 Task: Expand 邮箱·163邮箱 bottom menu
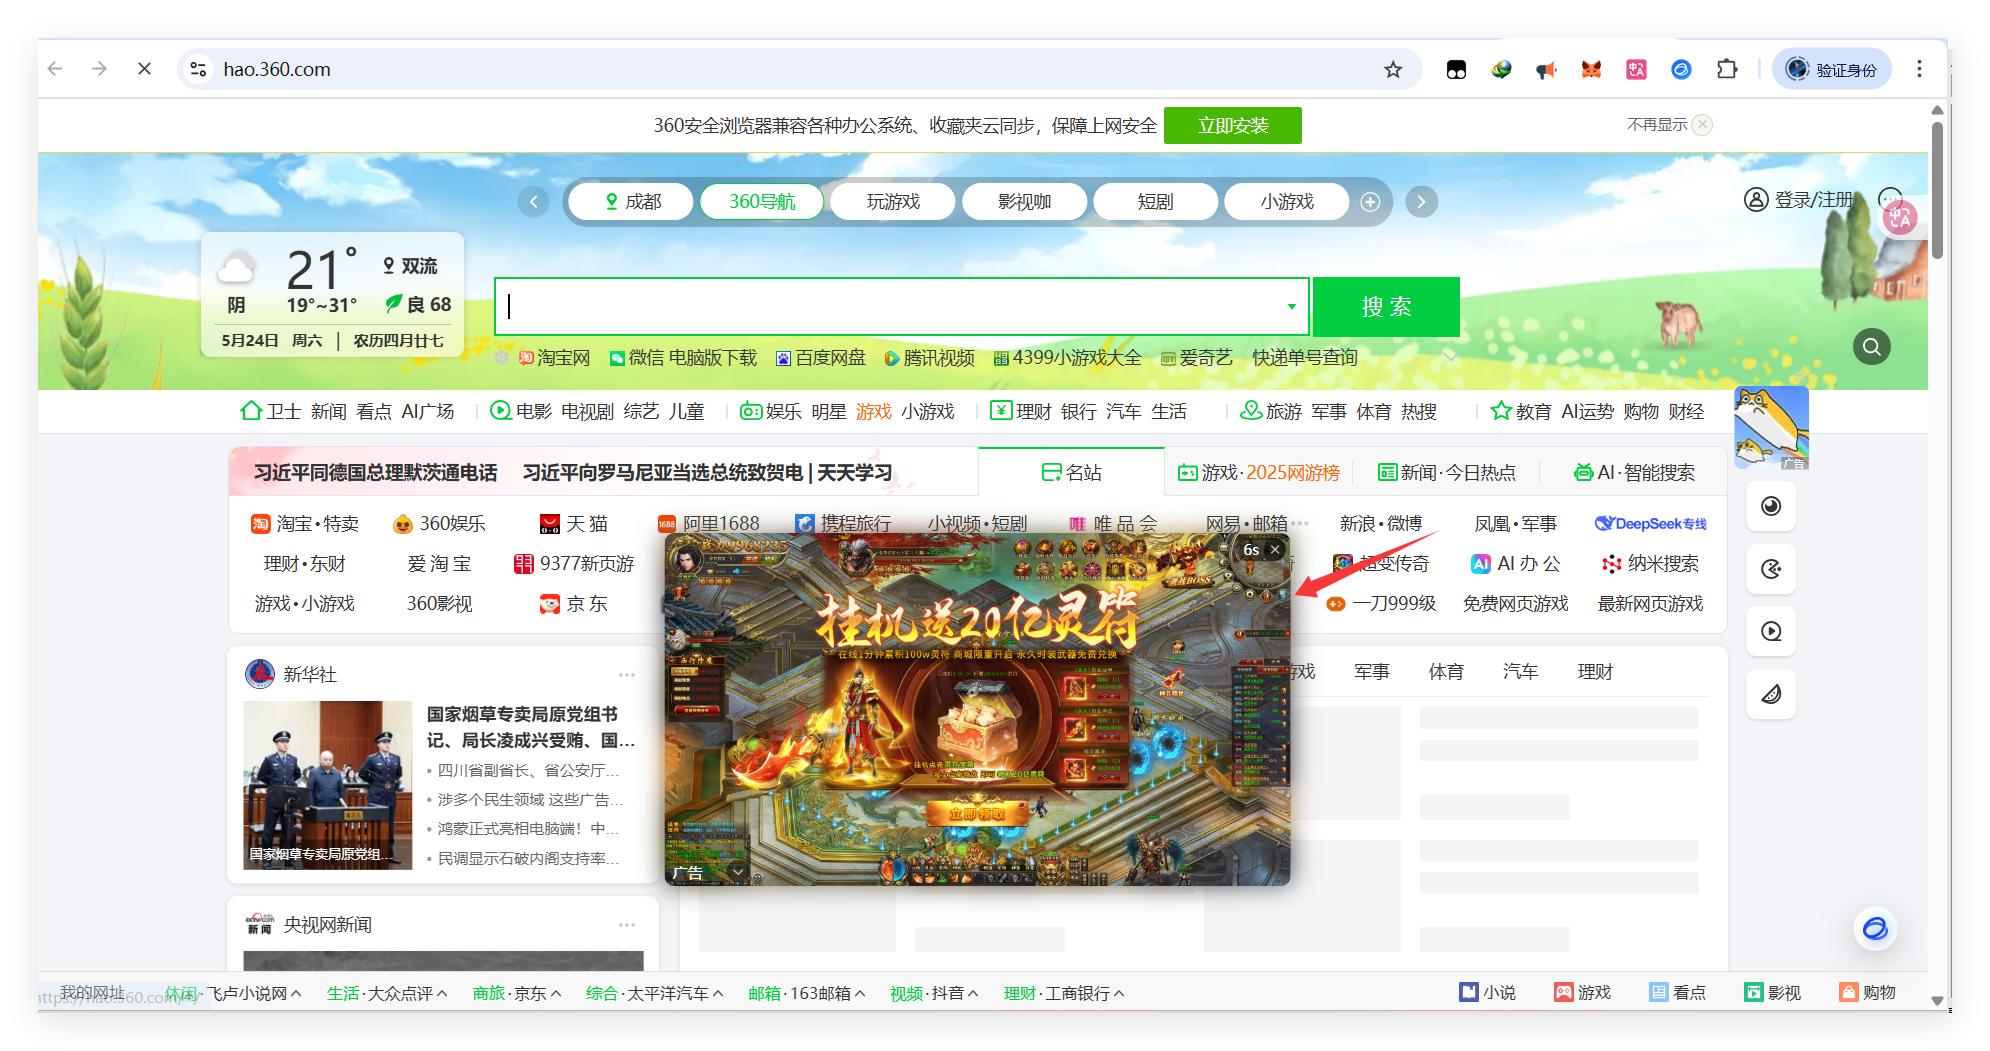pyautogui.click(x=860, y=993)
